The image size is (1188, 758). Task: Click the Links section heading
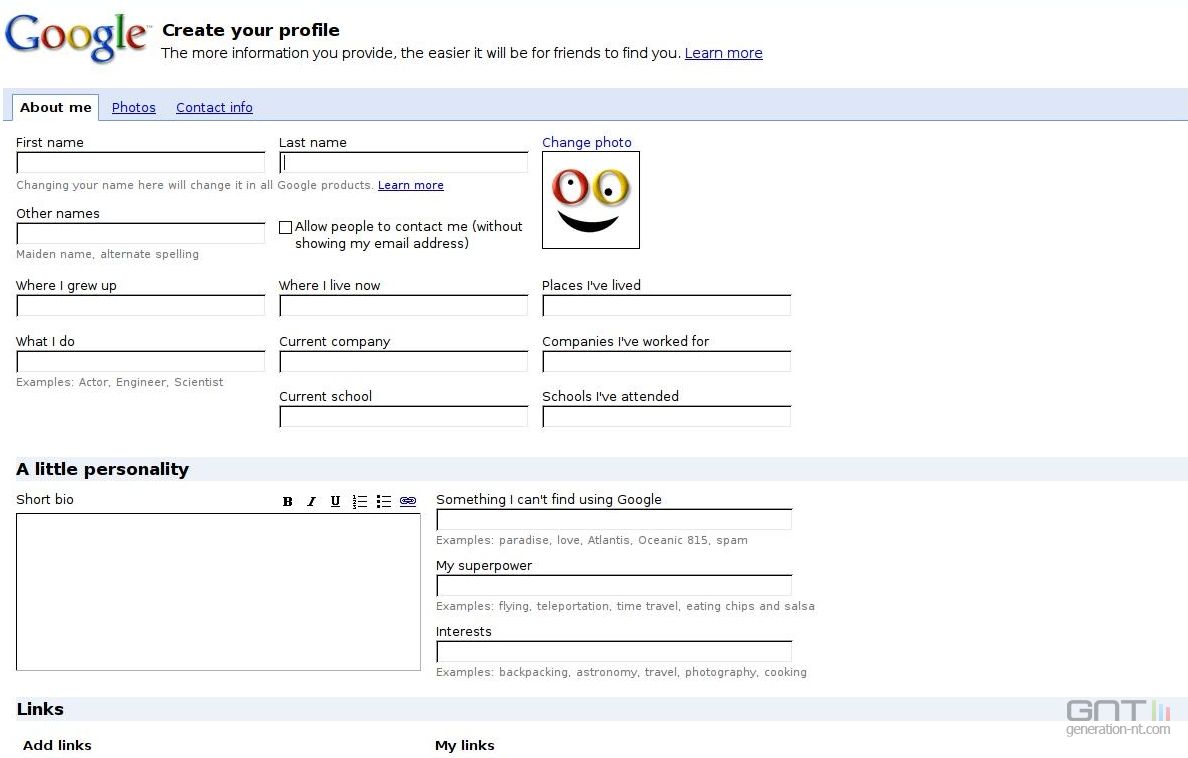(x=40, y=709)
